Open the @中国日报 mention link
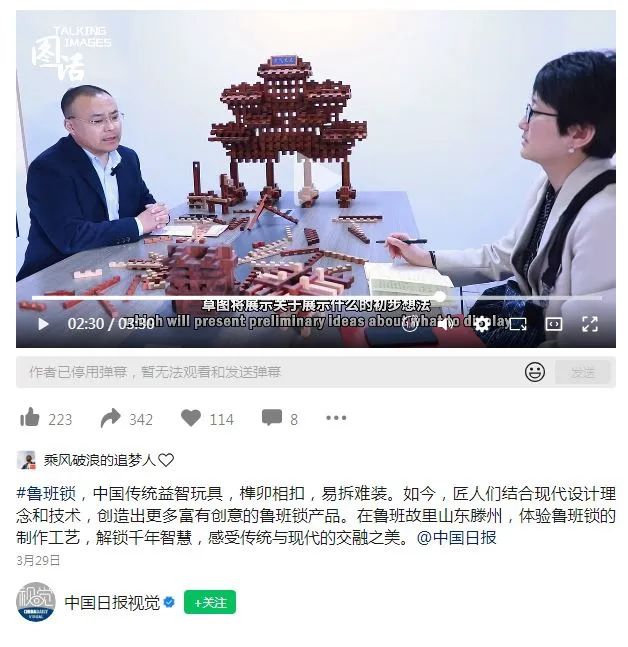This screenshot has width=628, height=647. pyautogui.click(x=456, y=537)
